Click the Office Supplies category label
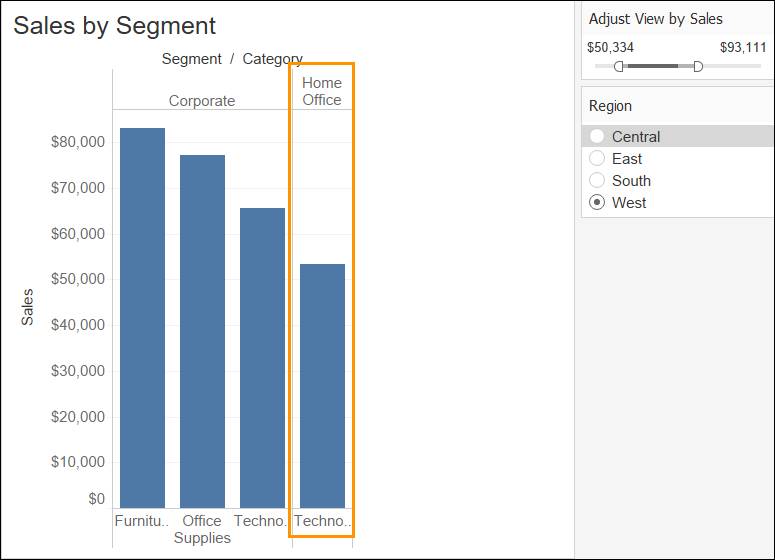 [202, 529]
